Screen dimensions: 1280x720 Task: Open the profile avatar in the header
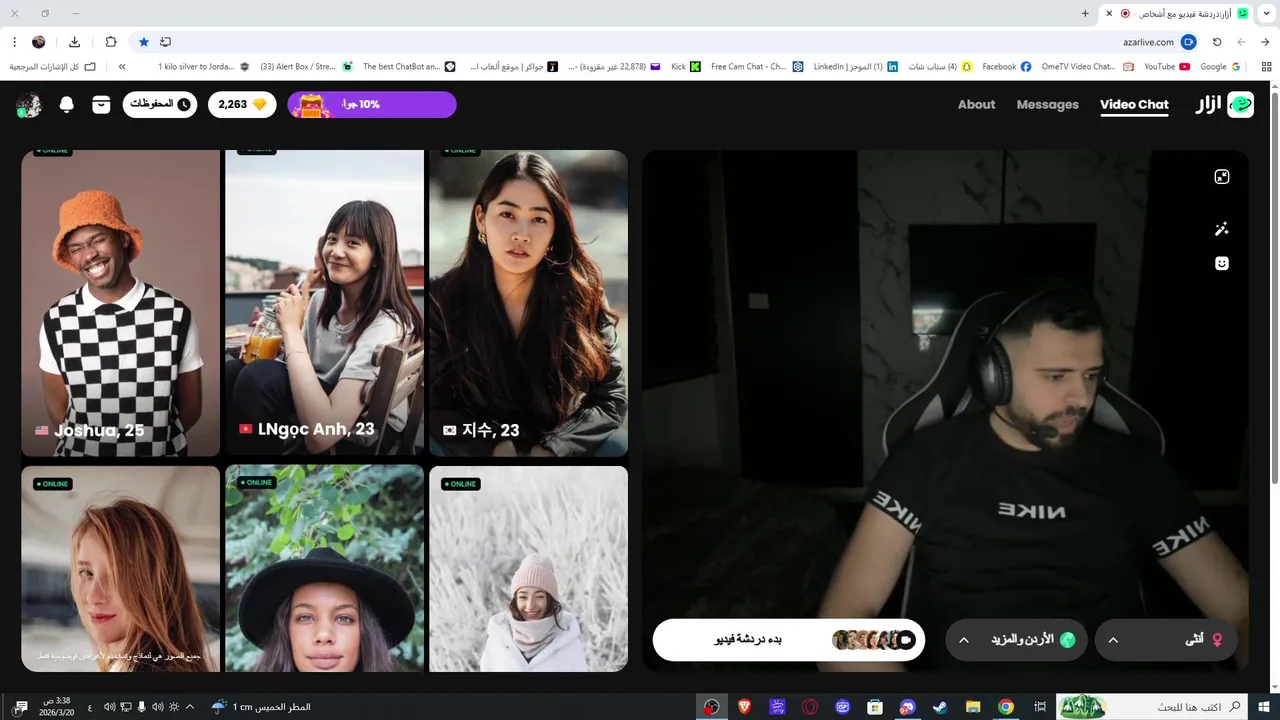29,105
